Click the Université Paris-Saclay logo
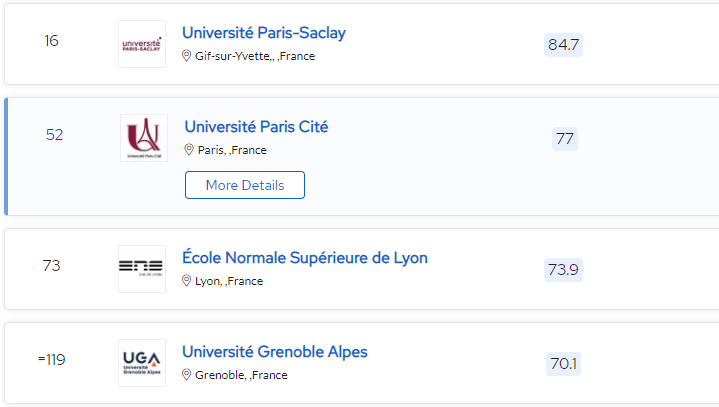The image size is (719, 407). [x=142, y=44]
